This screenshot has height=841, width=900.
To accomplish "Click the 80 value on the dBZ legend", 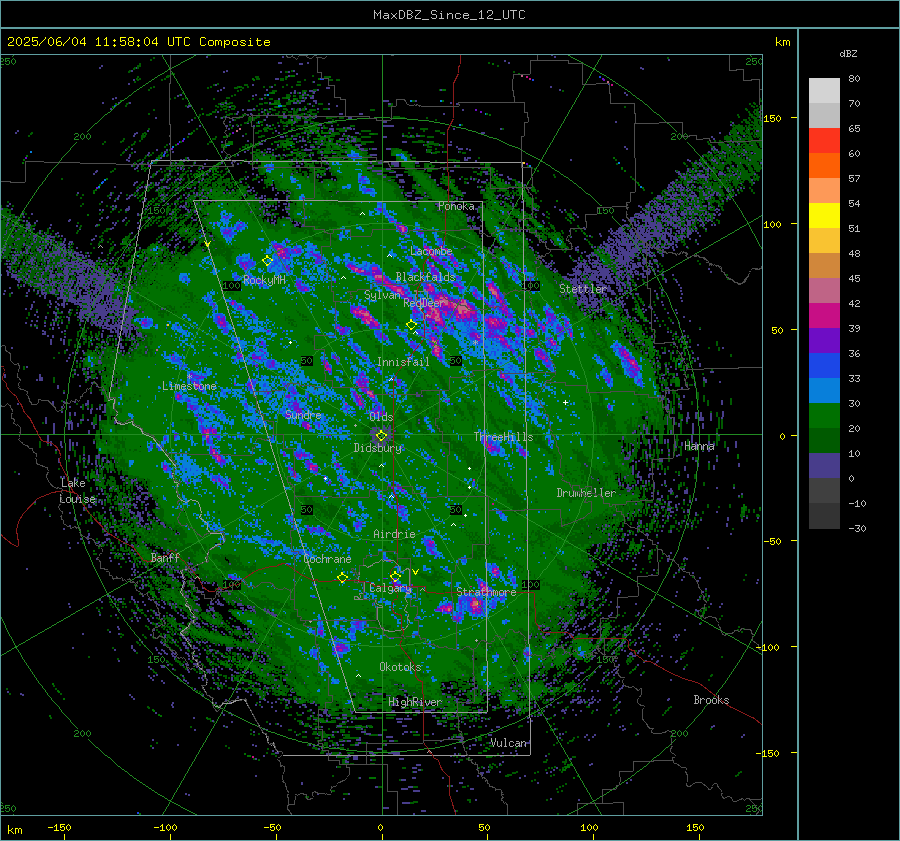I will pos(854,79).
